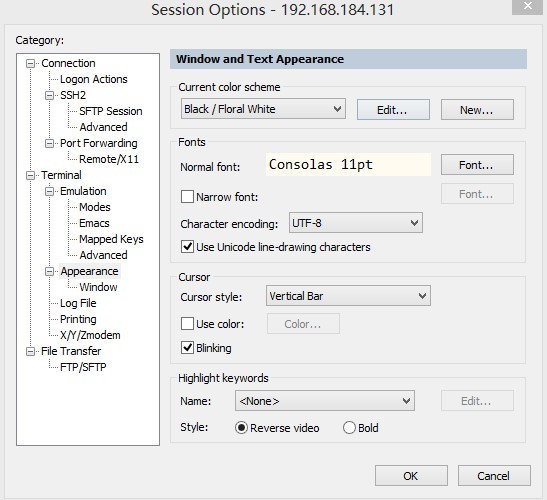547x500 pixels.
Task: Collapse the Emulation tree node
Action: tap(50, 191)
